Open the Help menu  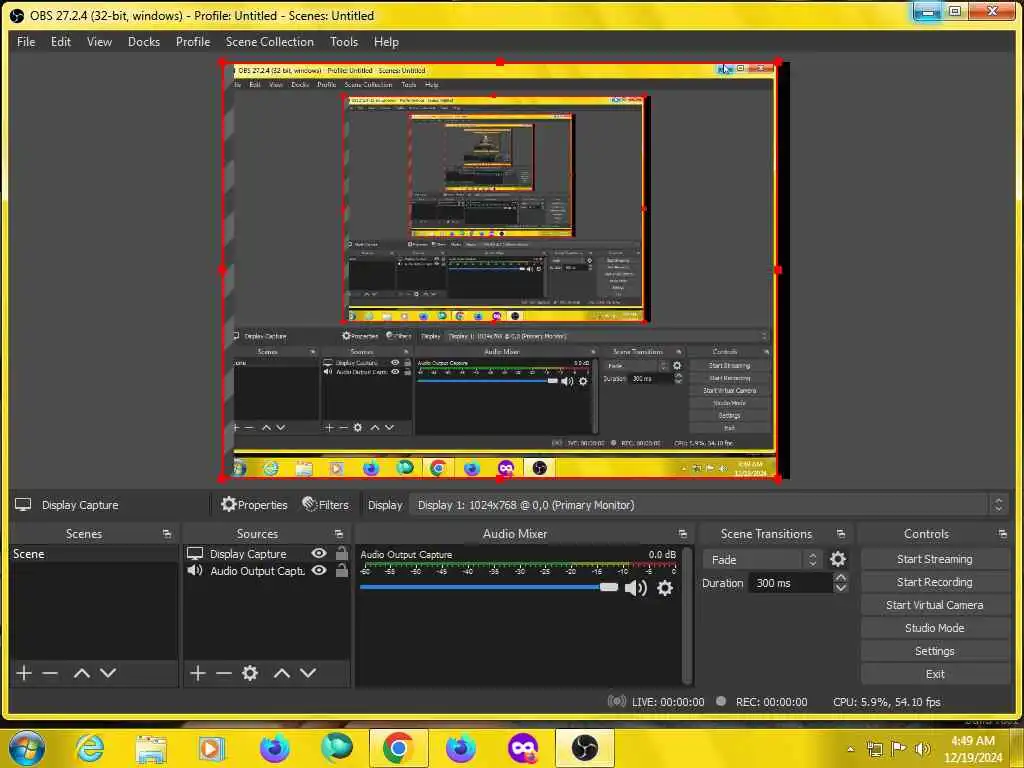[x=386, y=42]
